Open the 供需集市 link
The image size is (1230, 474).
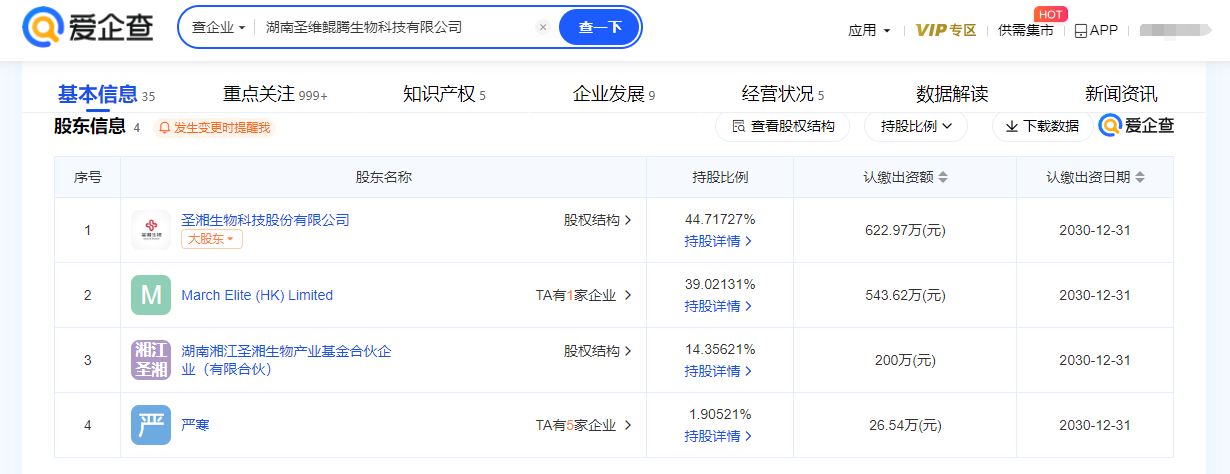(1025, 30)
